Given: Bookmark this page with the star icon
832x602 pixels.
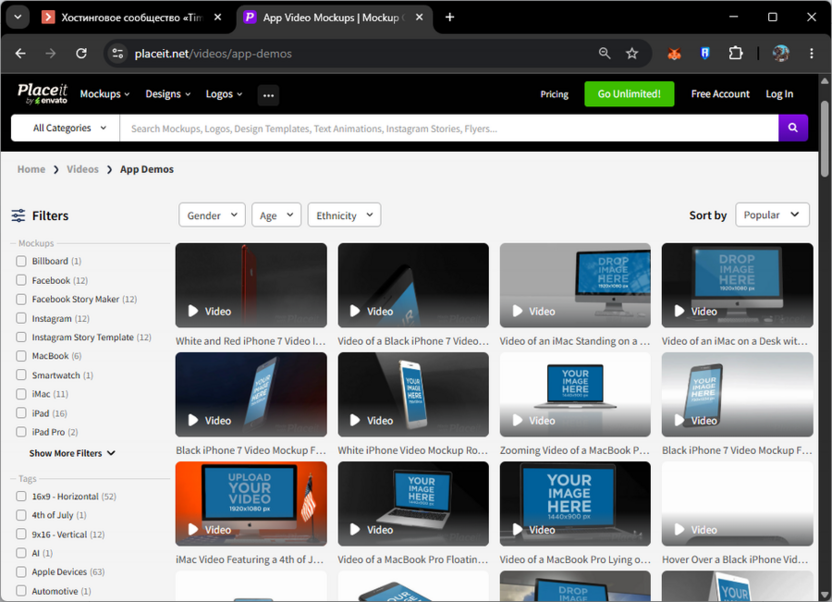Looking at the screenshot, I should pos(631,53).
